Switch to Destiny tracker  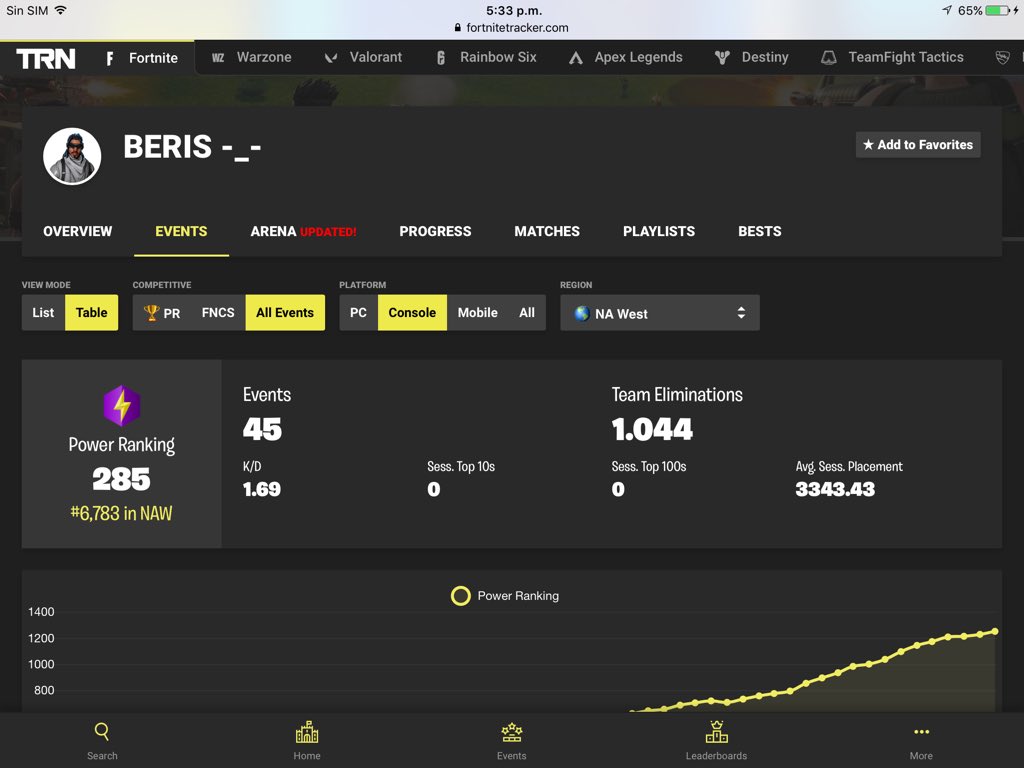pyautogui.click(x=752, y=57)
